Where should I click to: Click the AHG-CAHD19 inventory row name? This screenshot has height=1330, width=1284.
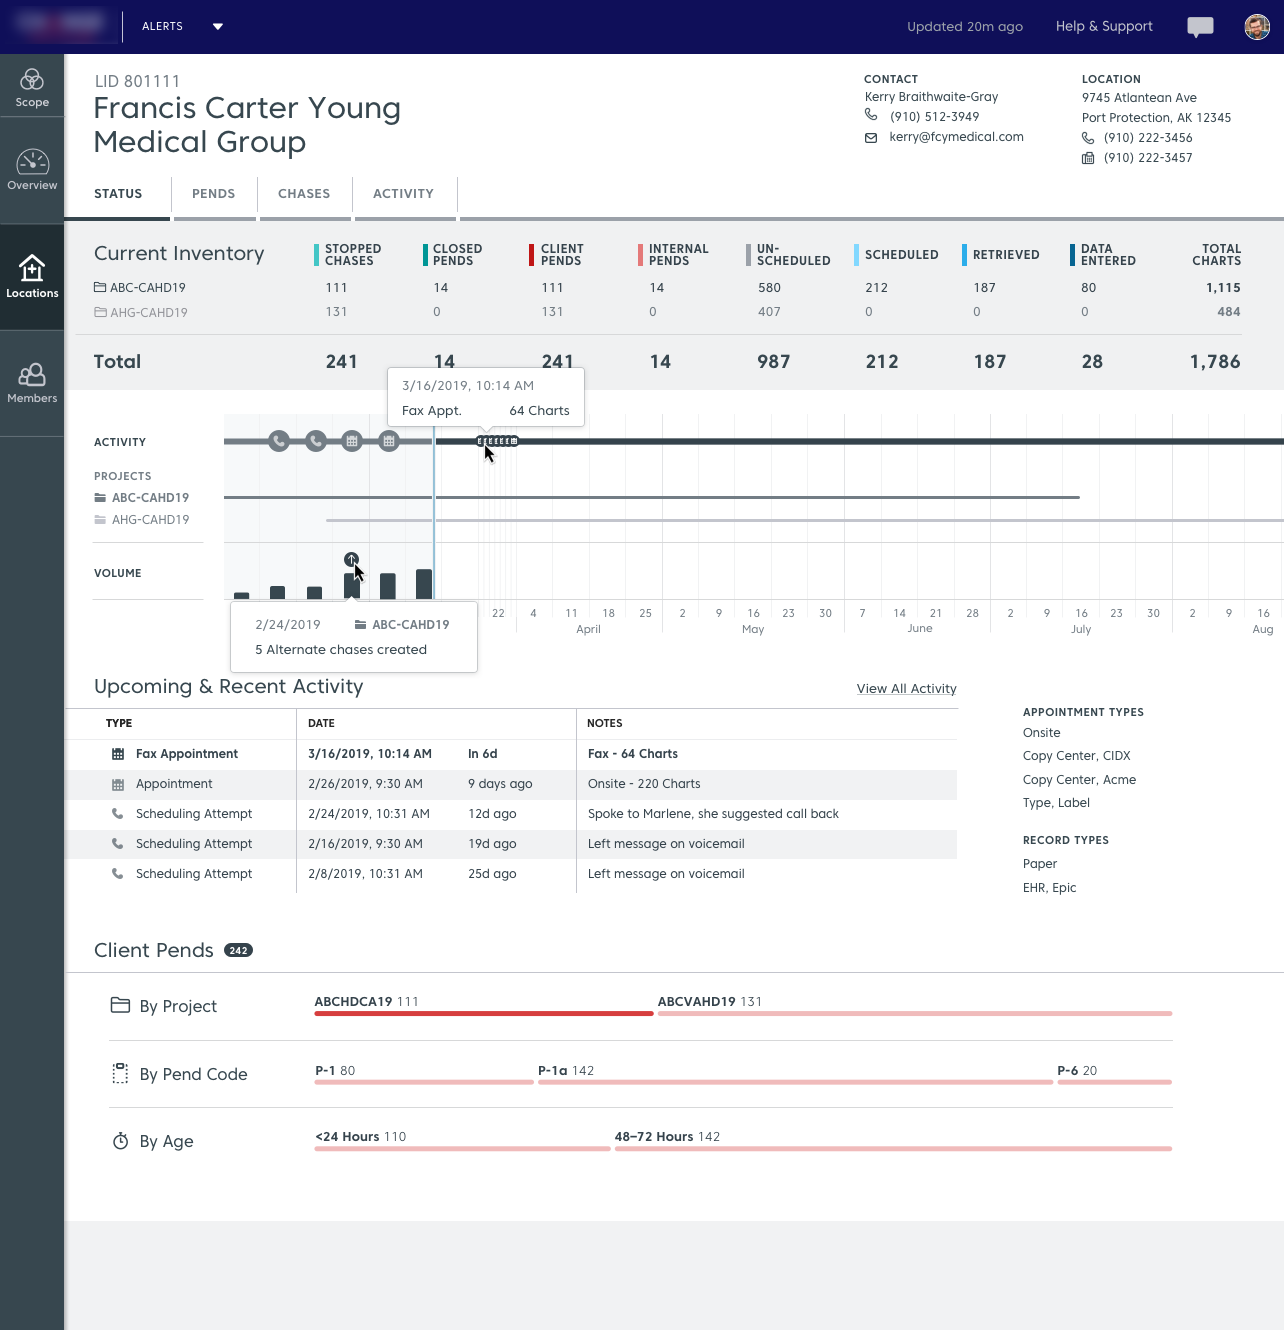coord(149,313)
